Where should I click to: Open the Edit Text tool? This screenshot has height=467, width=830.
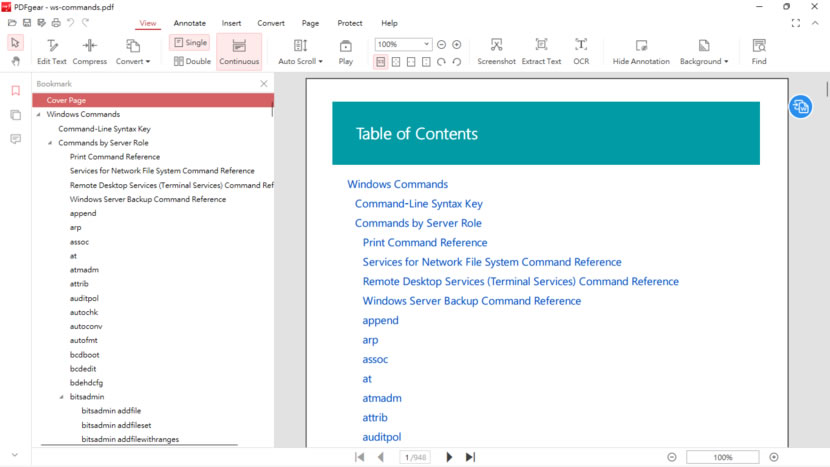tap(52, 52)
